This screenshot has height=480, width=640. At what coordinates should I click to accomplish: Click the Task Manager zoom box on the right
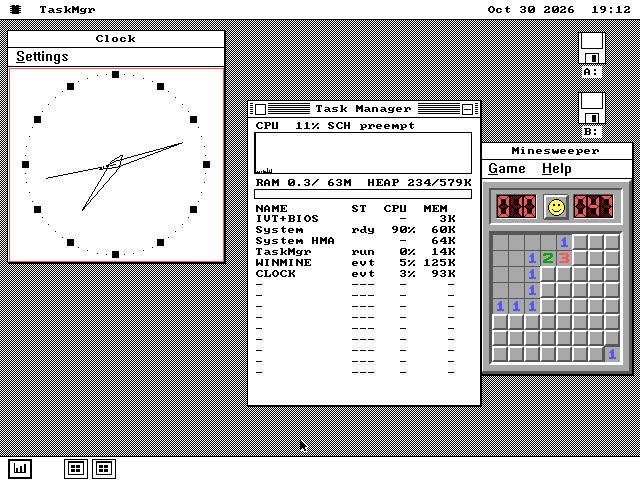467,109
